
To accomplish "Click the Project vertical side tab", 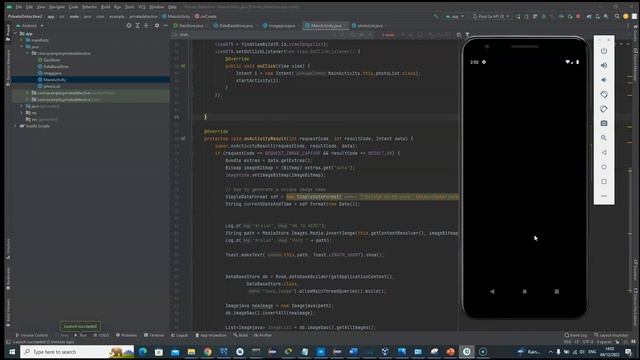I will pos(8,33).
